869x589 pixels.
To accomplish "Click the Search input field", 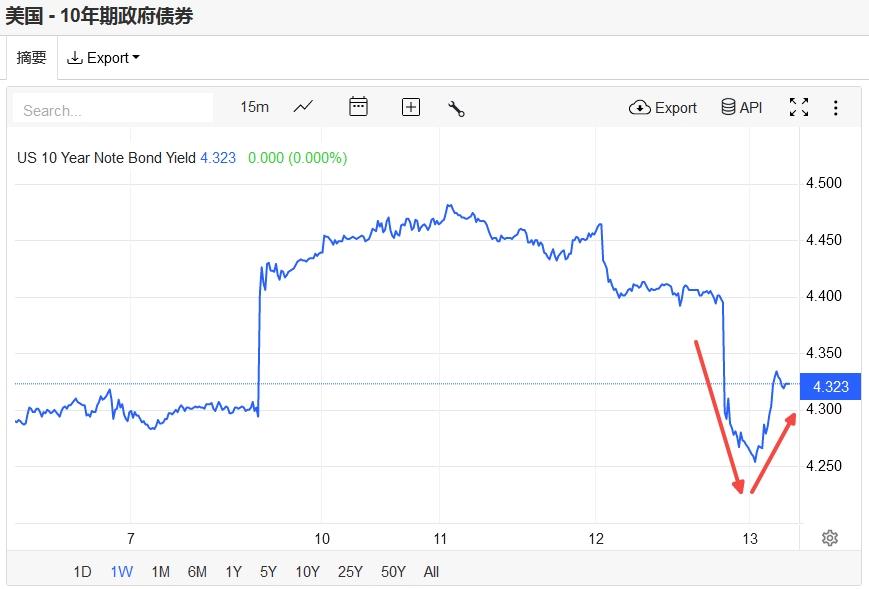I will coord(113,109).
